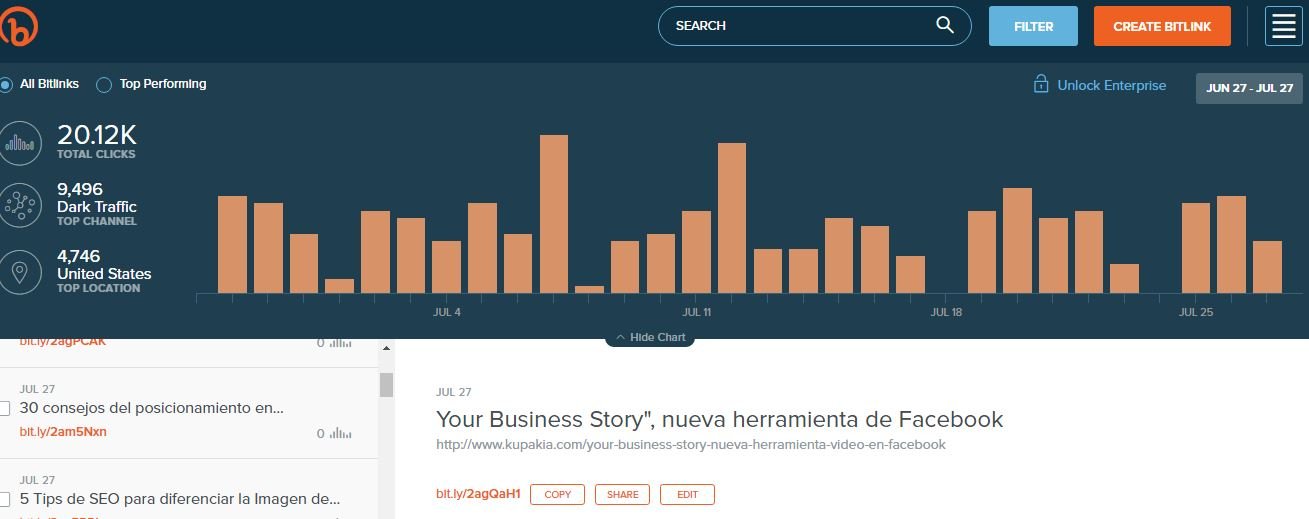
Task: Click the Top Location pin icon
Action: point(21,271)
